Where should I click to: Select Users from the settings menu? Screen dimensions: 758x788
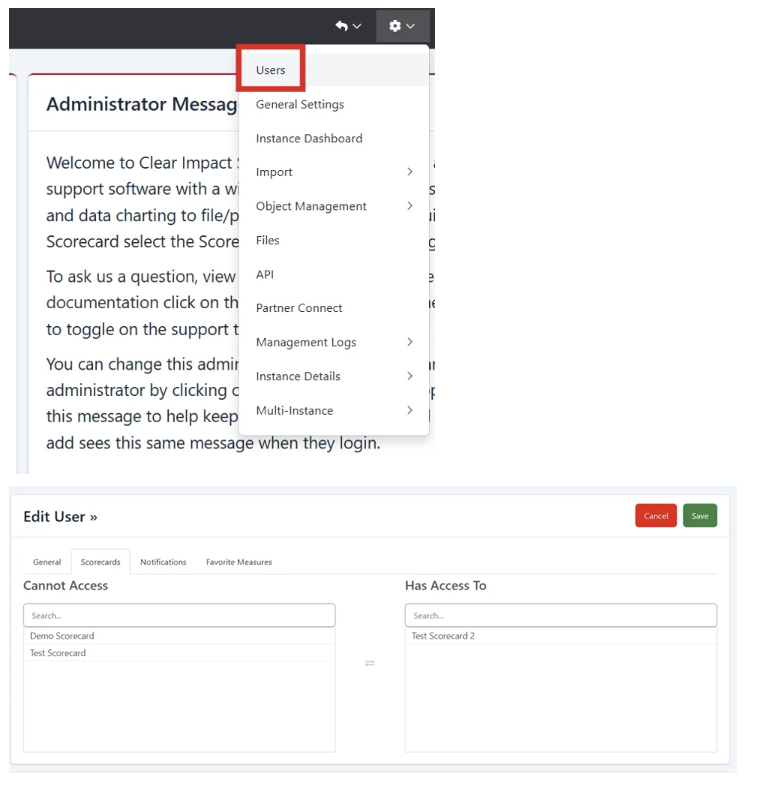(271, 70)
